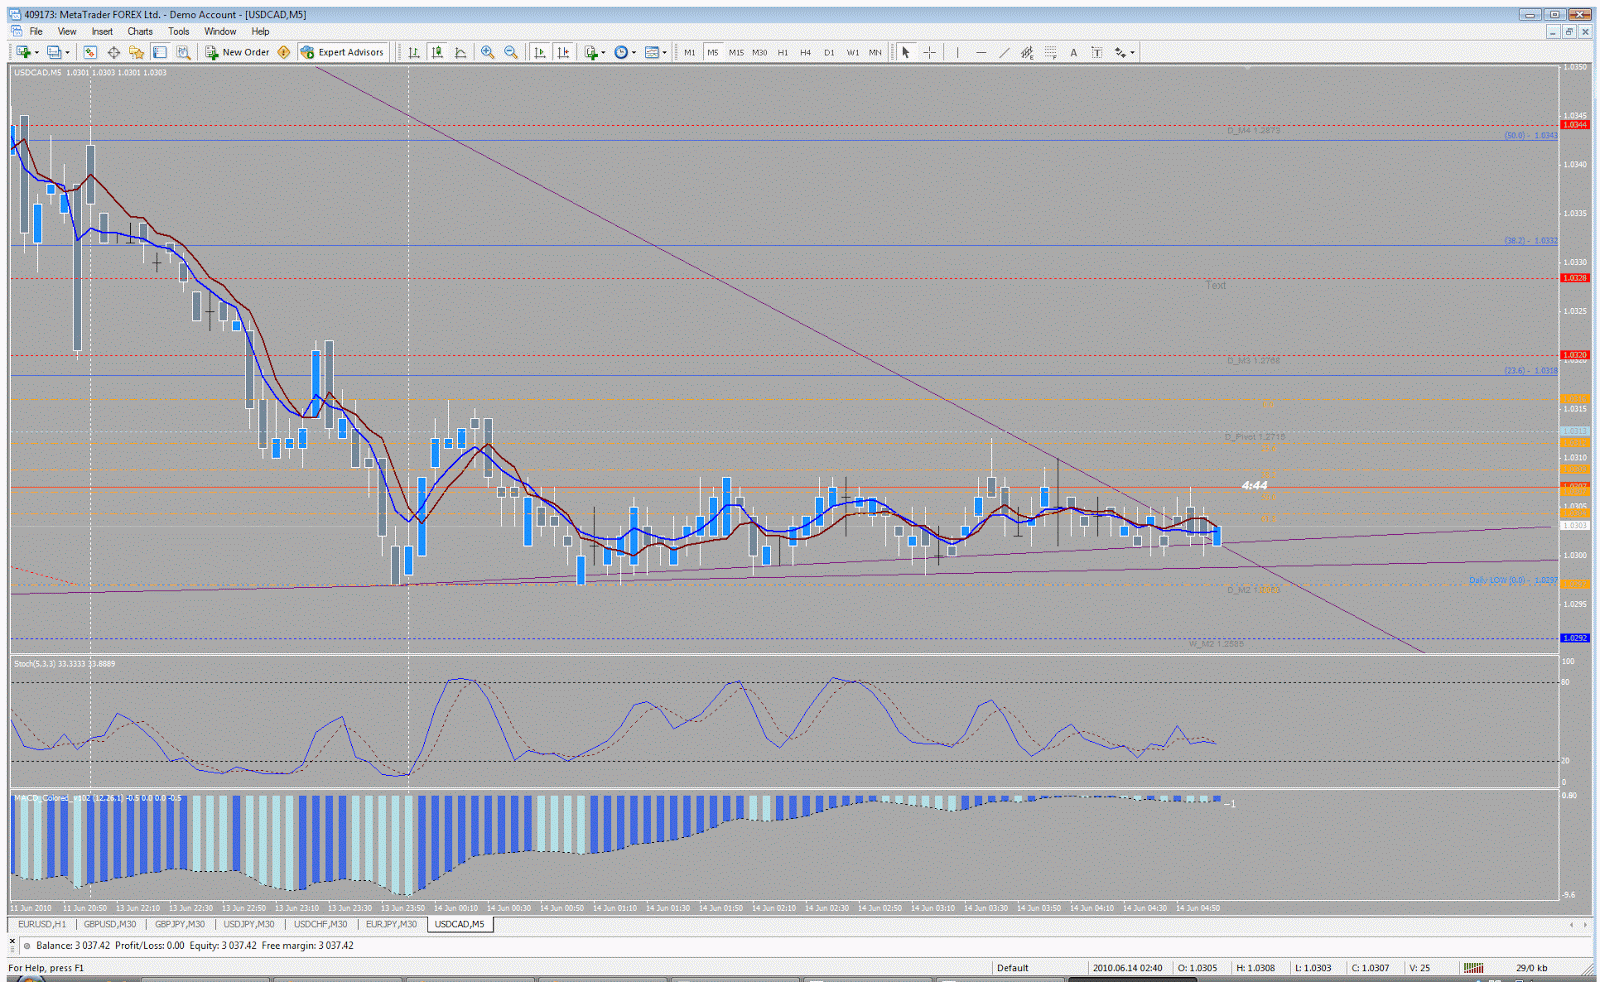Open the MetaEditor yellow diamond icon
1600x982 pixels.
284,52
